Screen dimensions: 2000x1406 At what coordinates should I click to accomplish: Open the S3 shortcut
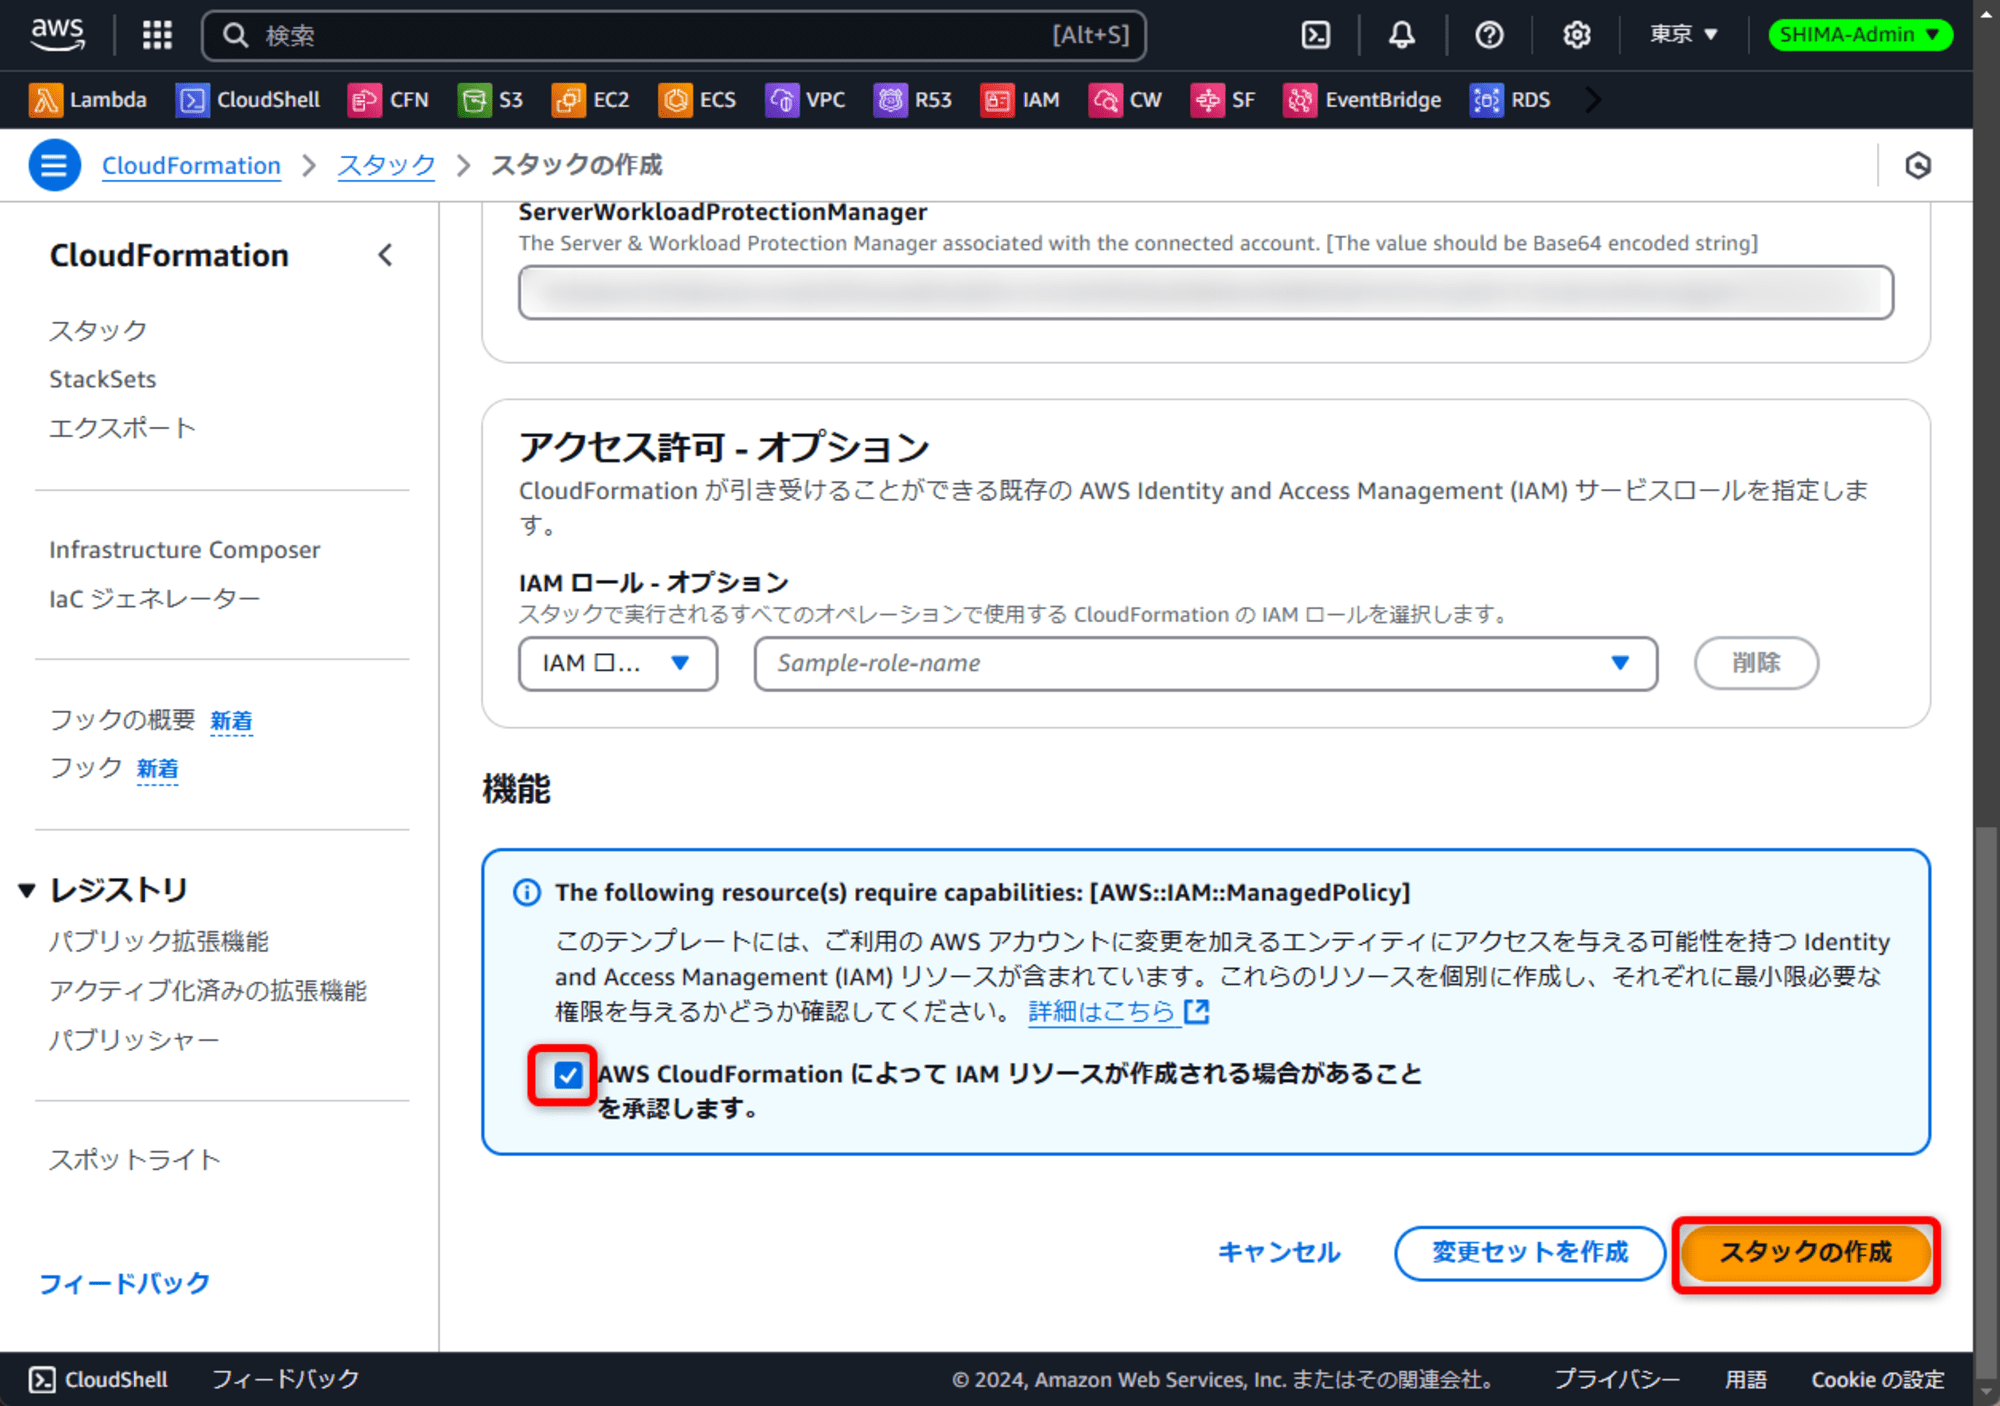[490, 100]
